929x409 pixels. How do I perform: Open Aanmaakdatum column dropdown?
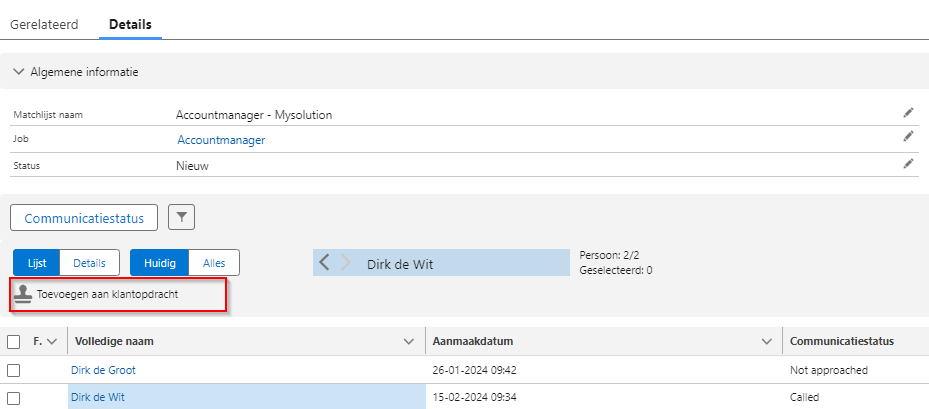(767, 342)
